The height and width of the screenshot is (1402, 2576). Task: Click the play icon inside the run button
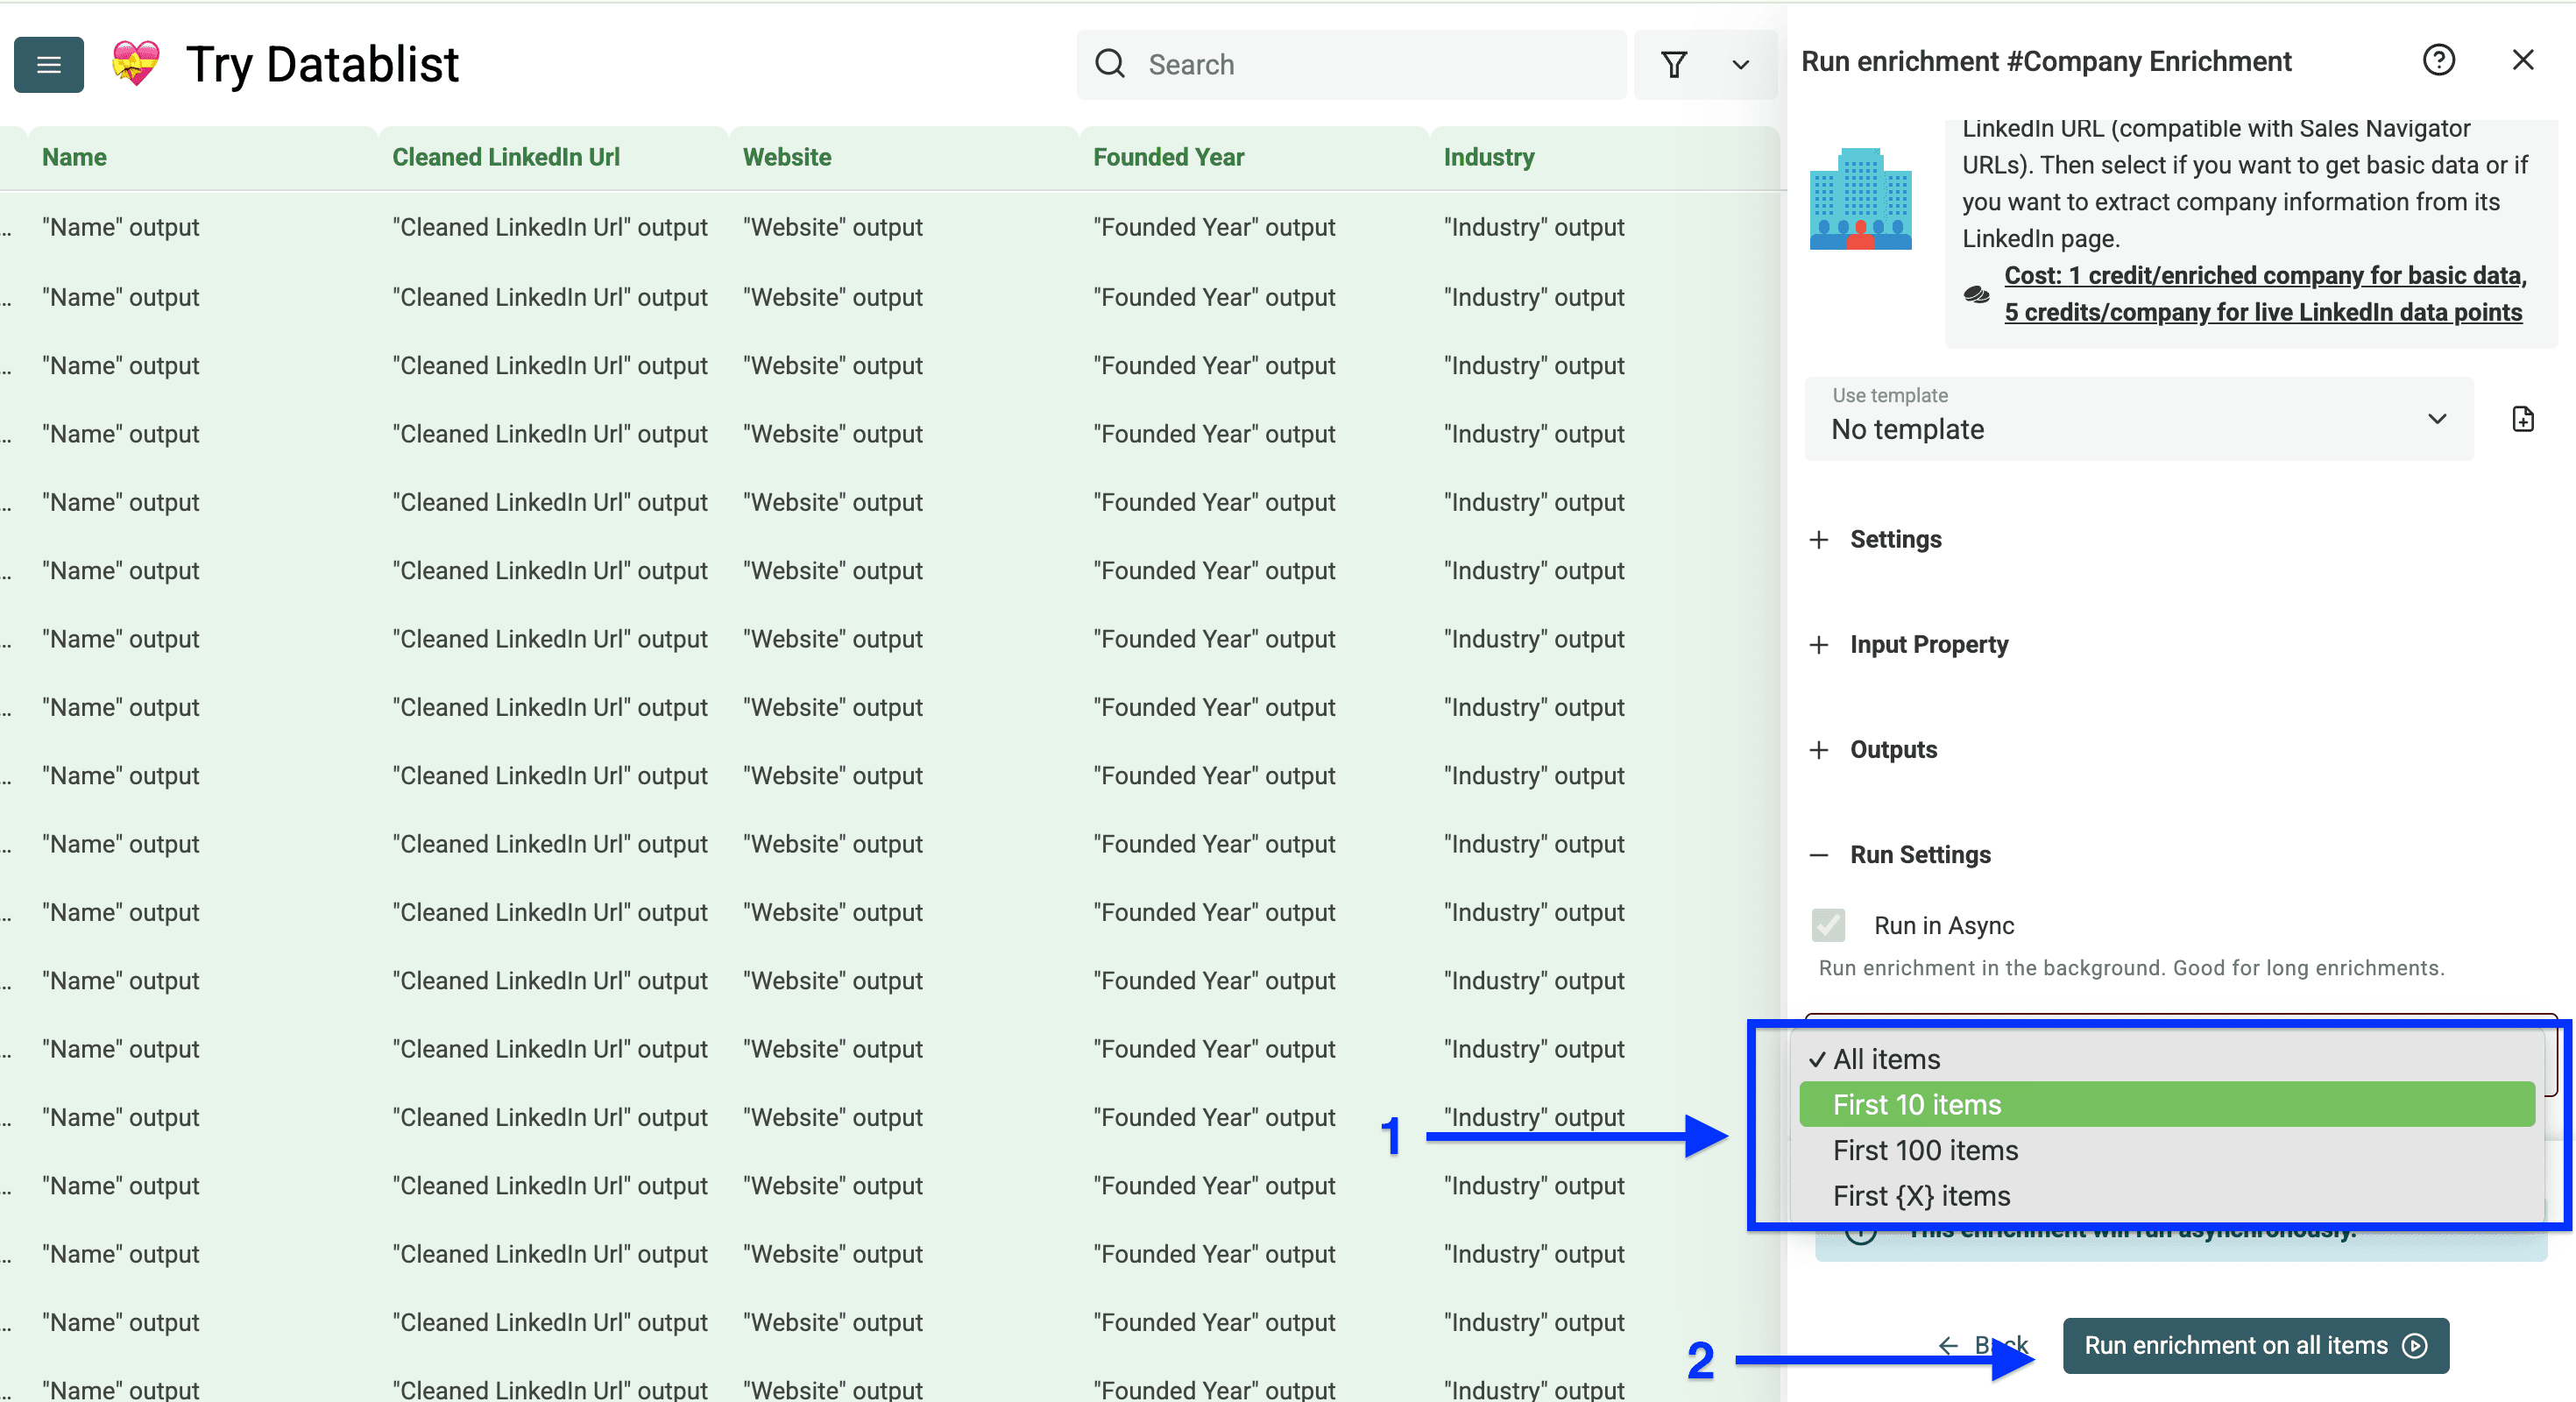(2415, 1345)
